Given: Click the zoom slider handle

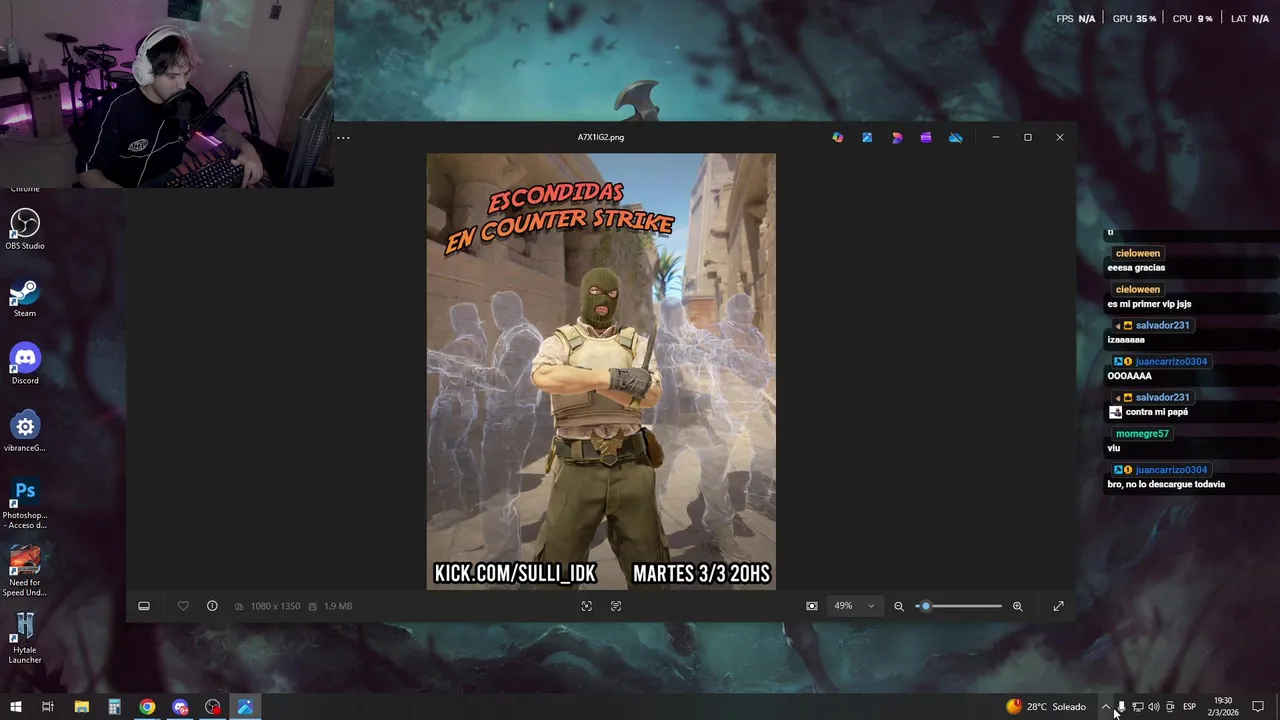Looking at the screenshot, I should pos(926,606).
